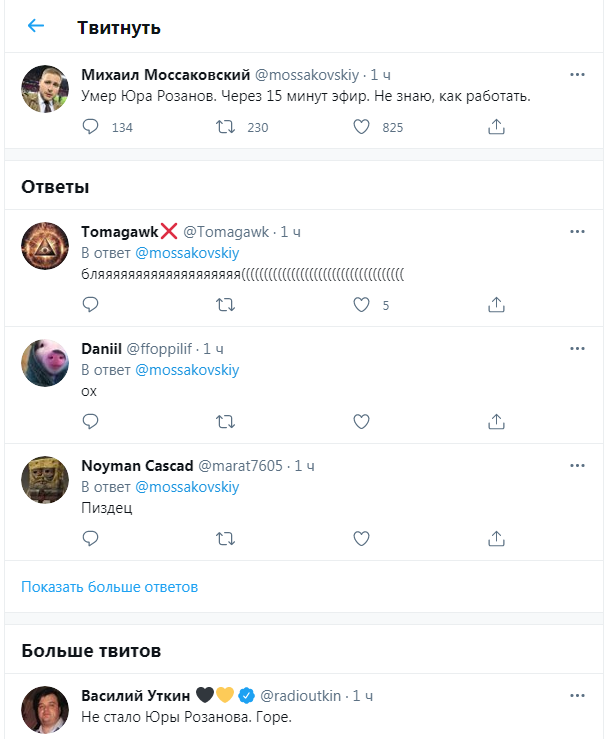Like Tomagawk's reply with 5 likes
The image size is (611, 739).
coord(362,304)
